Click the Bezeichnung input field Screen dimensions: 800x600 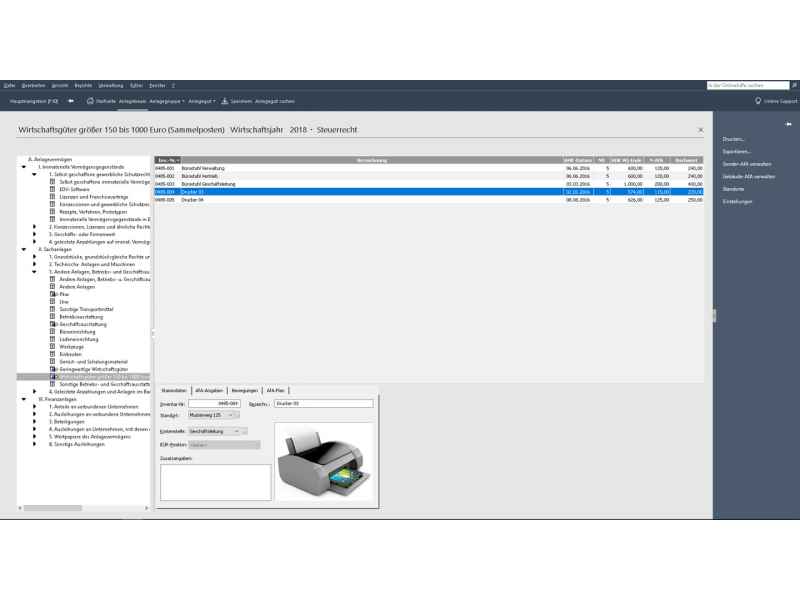pos(323,403)
